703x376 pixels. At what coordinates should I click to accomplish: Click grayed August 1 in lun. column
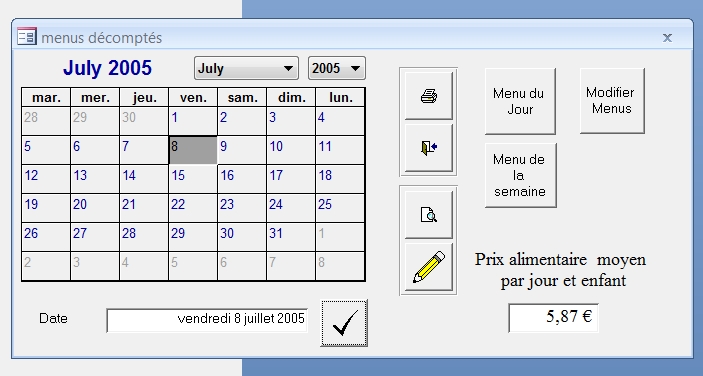pos(340,237)
